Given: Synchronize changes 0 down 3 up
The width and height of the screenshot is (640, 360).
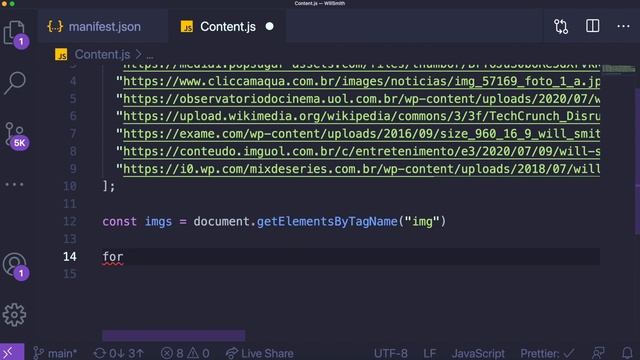Looking at the screenshot, I should (x=119, y=353).
